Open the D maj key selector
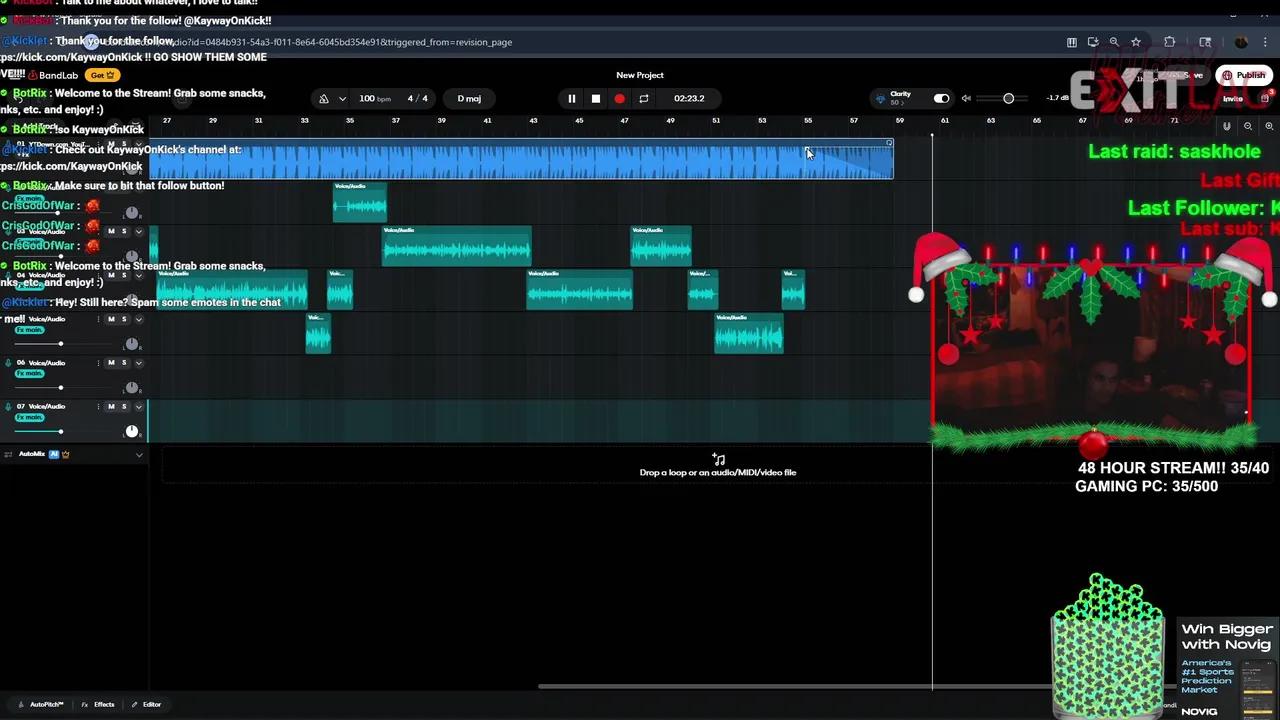 point(469,98)
